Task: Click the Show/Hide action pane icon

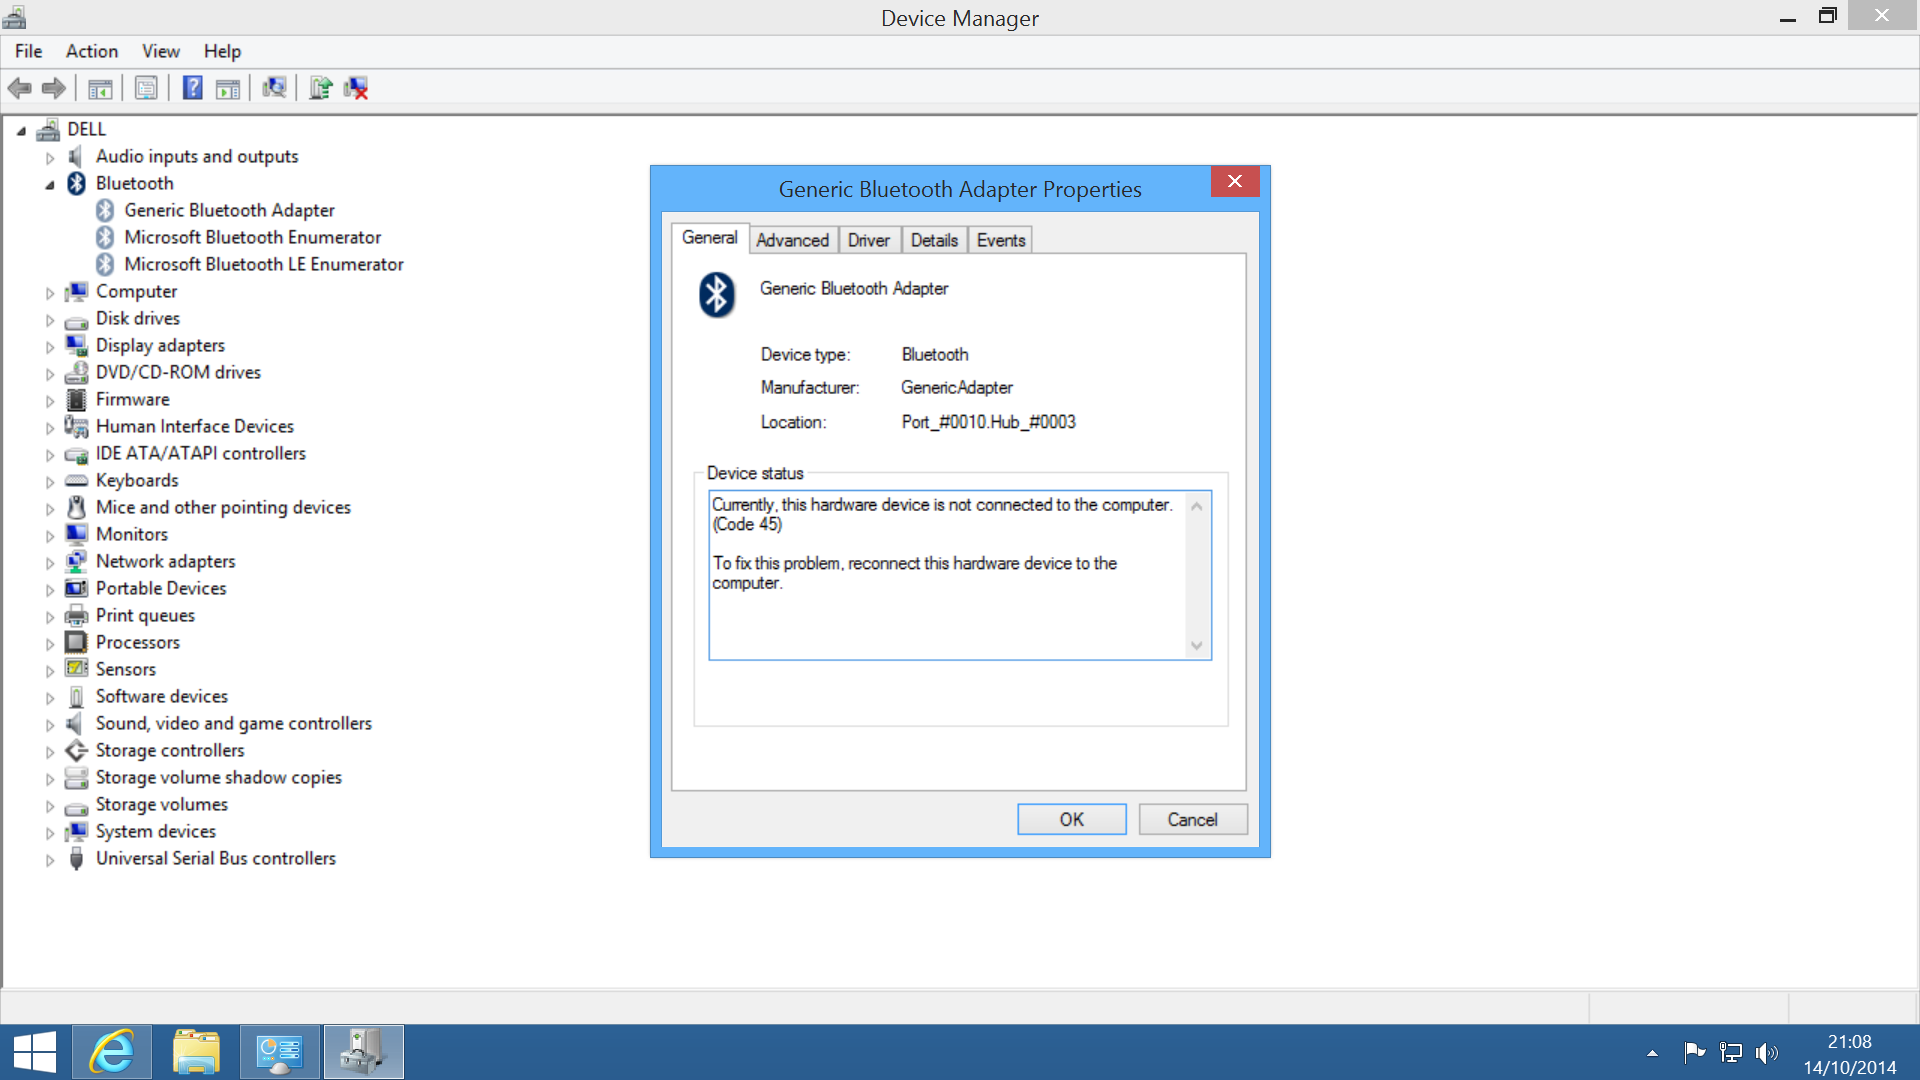Action: click(228, 88)
